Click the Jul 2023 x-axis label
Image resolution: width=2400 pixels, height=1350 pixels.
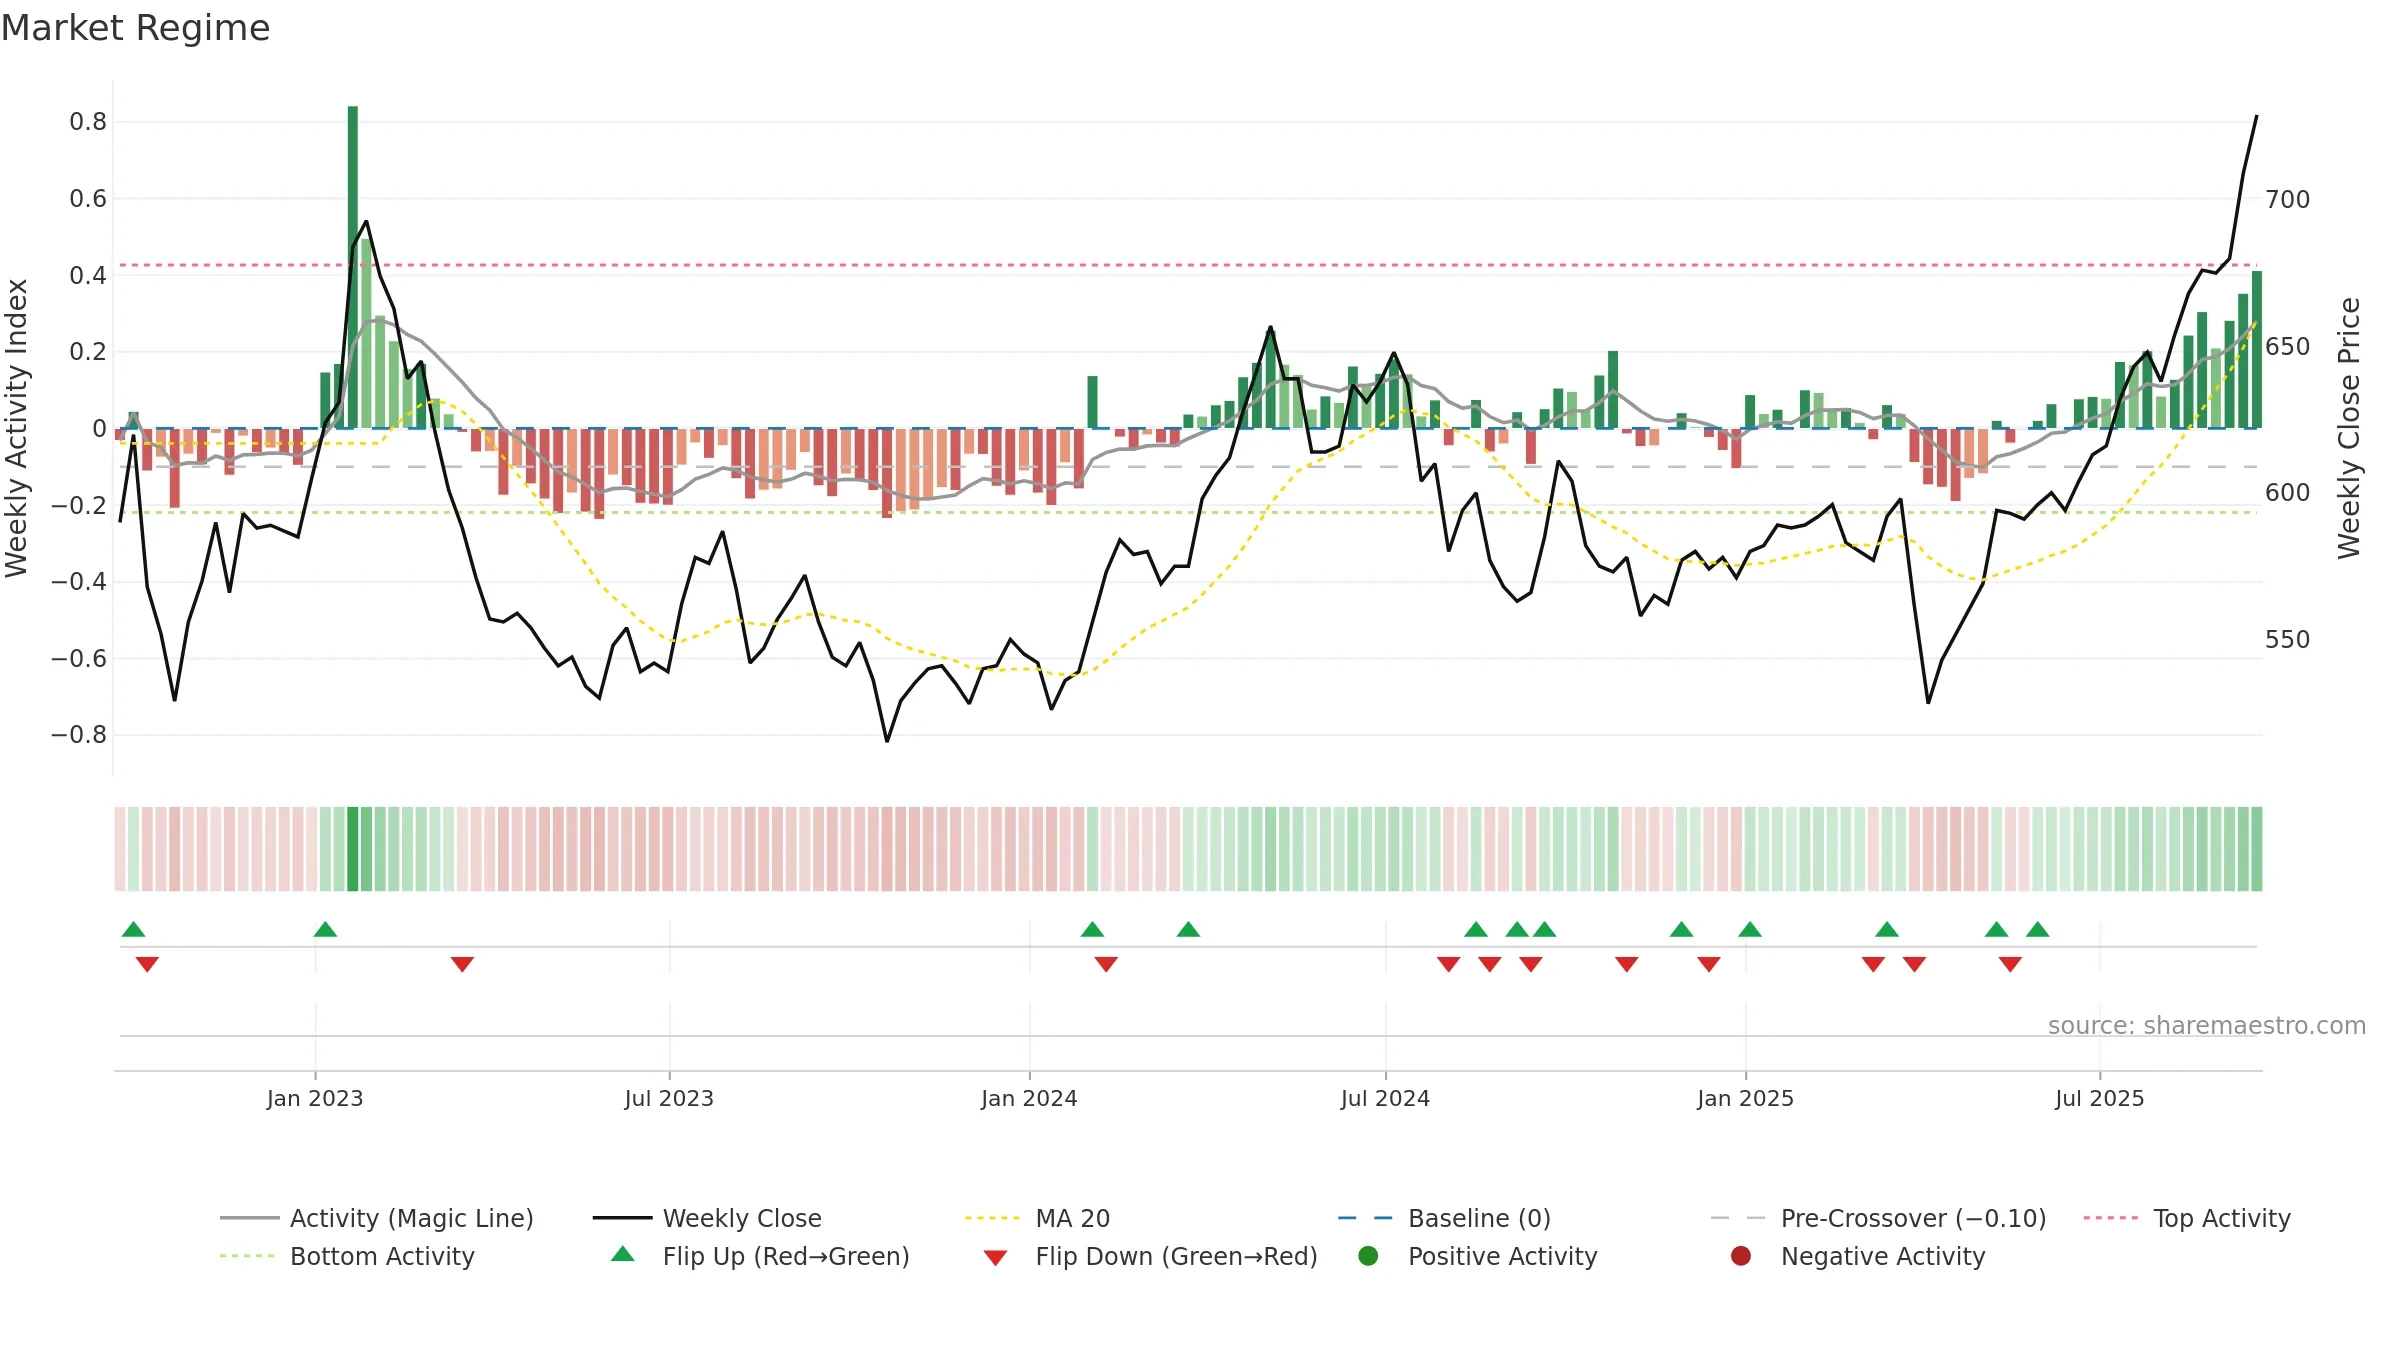pos(669,1098)
